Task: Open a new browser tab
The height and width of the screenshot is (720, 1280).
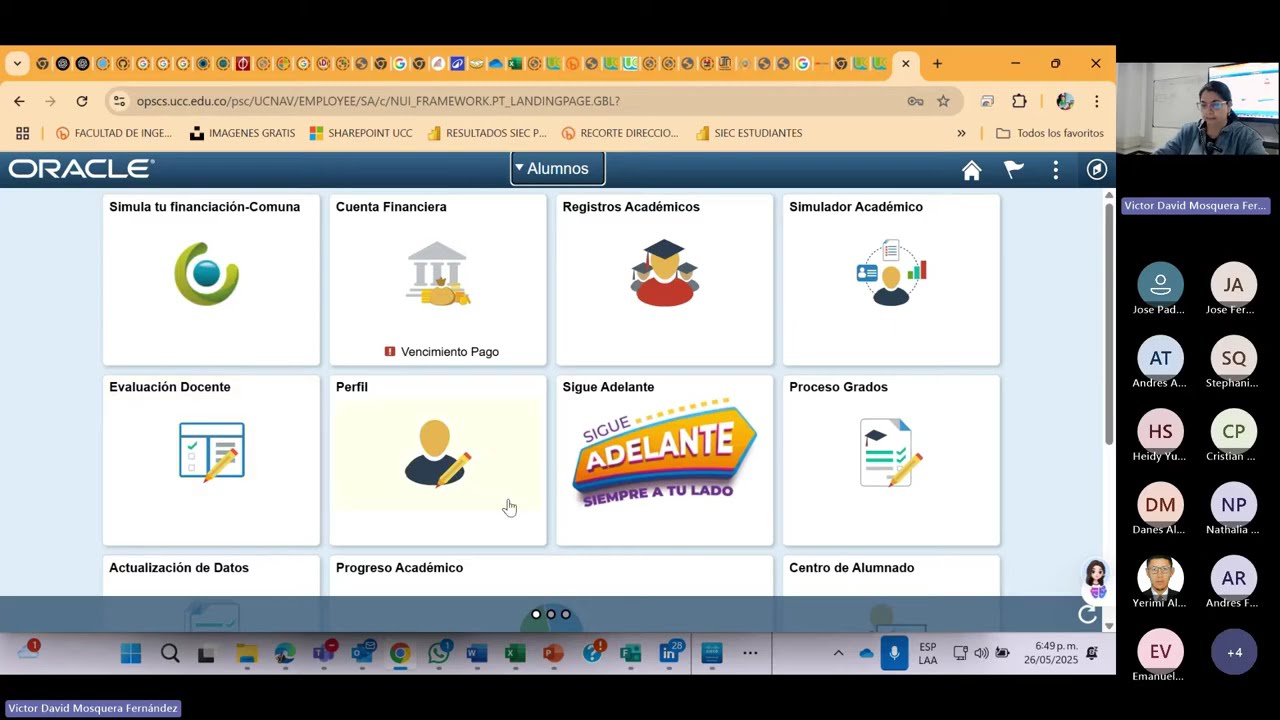Action: tap(937, 64)
